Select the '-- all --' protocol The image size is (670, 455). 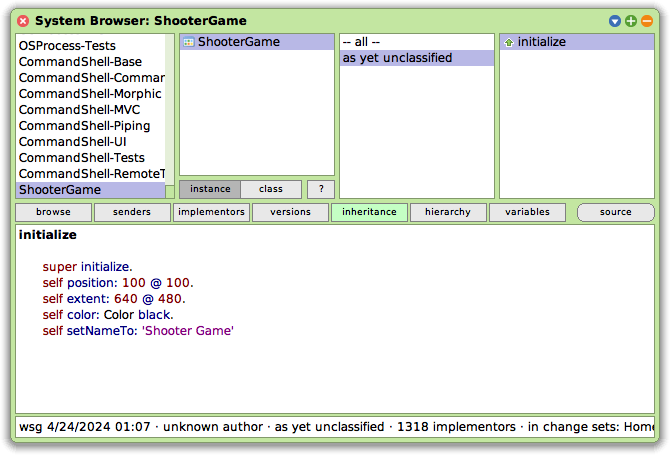point(417,42)
